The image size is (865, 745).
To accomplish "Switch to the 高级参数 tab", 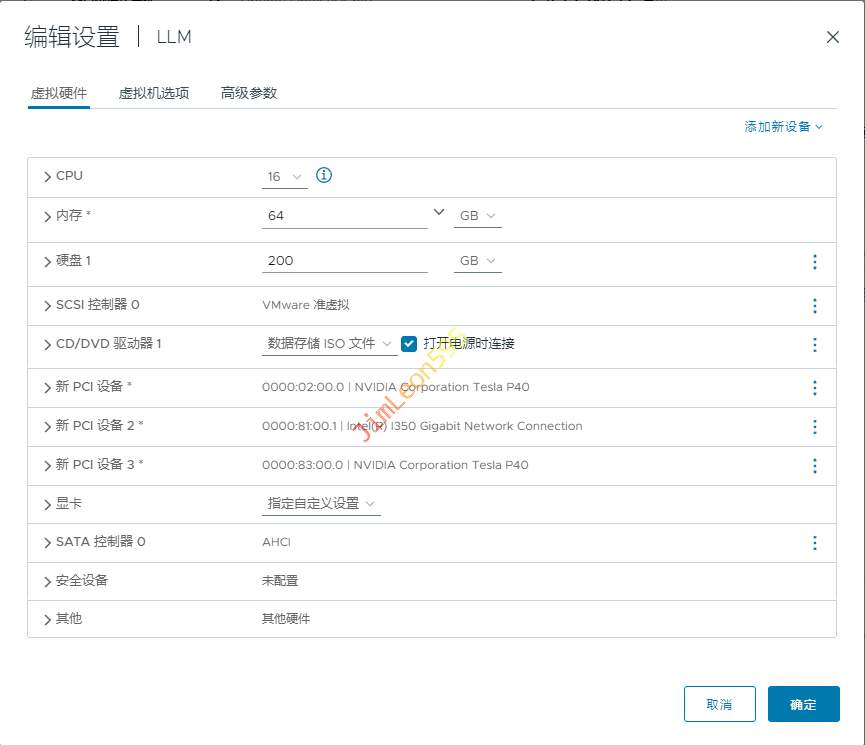I will [x=249, y=93].
